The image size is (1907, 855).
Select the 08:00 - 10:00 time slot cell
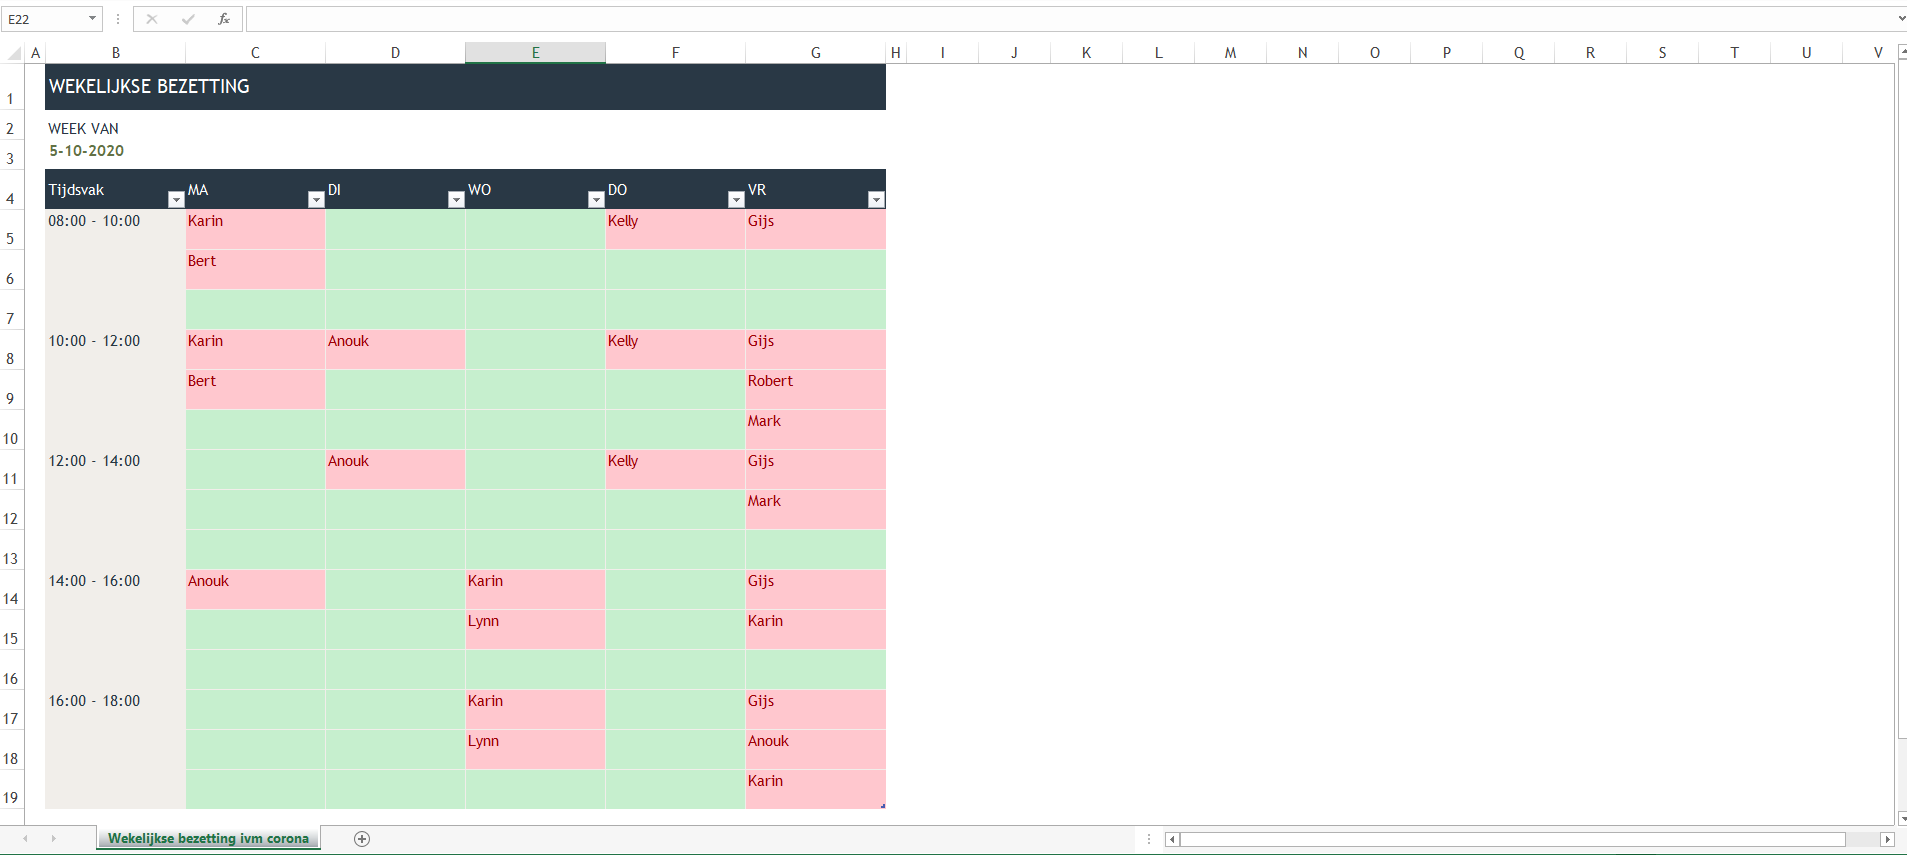pos(115,229)
